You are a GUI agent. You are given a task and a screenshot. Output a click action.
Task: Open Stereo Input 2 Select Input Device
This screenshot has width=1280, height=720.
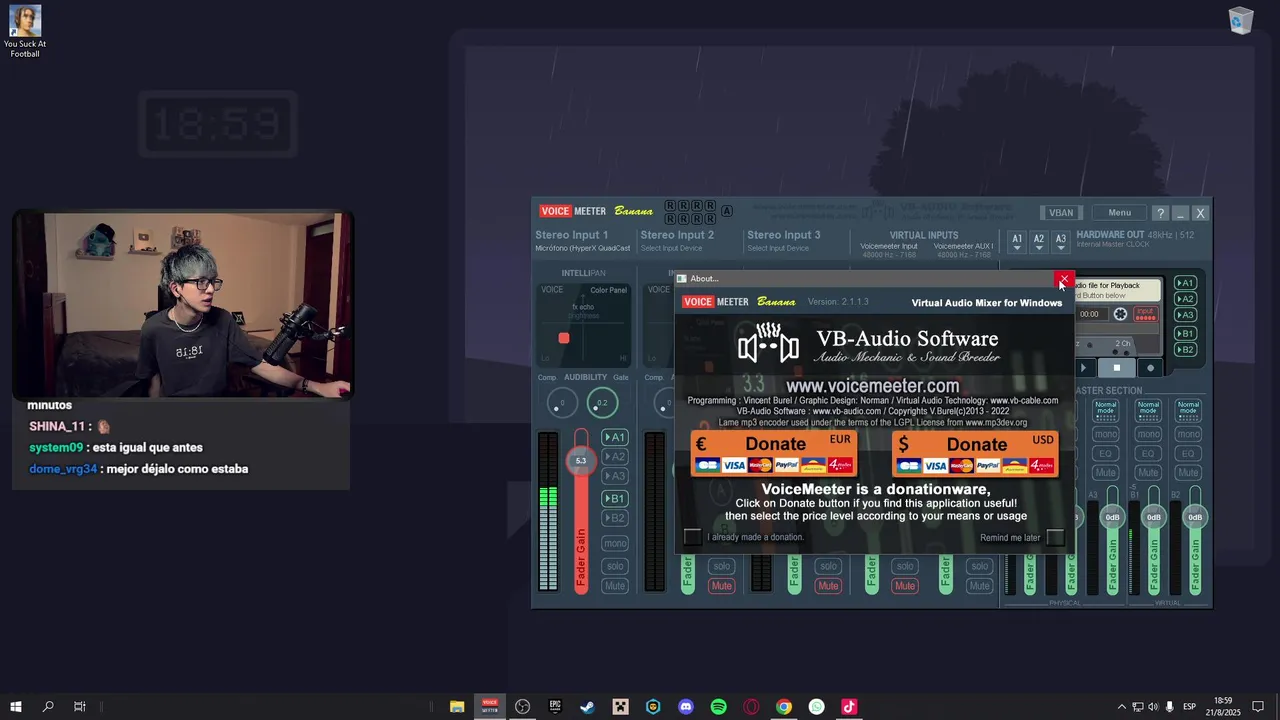tap(671, 248)
